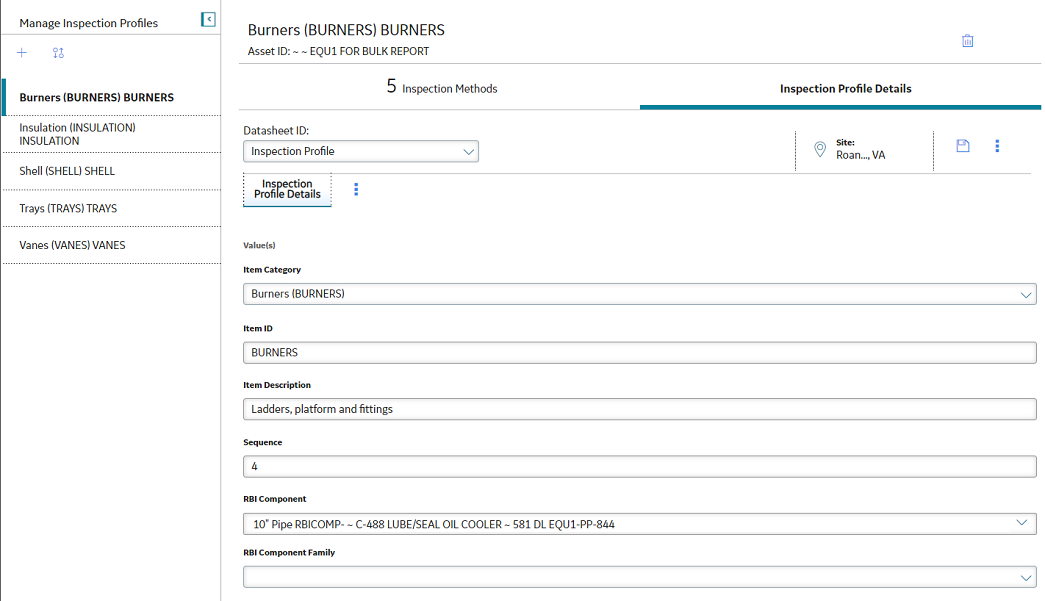The width and height of the screenshot is (1045, 601).
Task: Click the Burners (BURNERS) BURNERS page title
Action: 346,30
